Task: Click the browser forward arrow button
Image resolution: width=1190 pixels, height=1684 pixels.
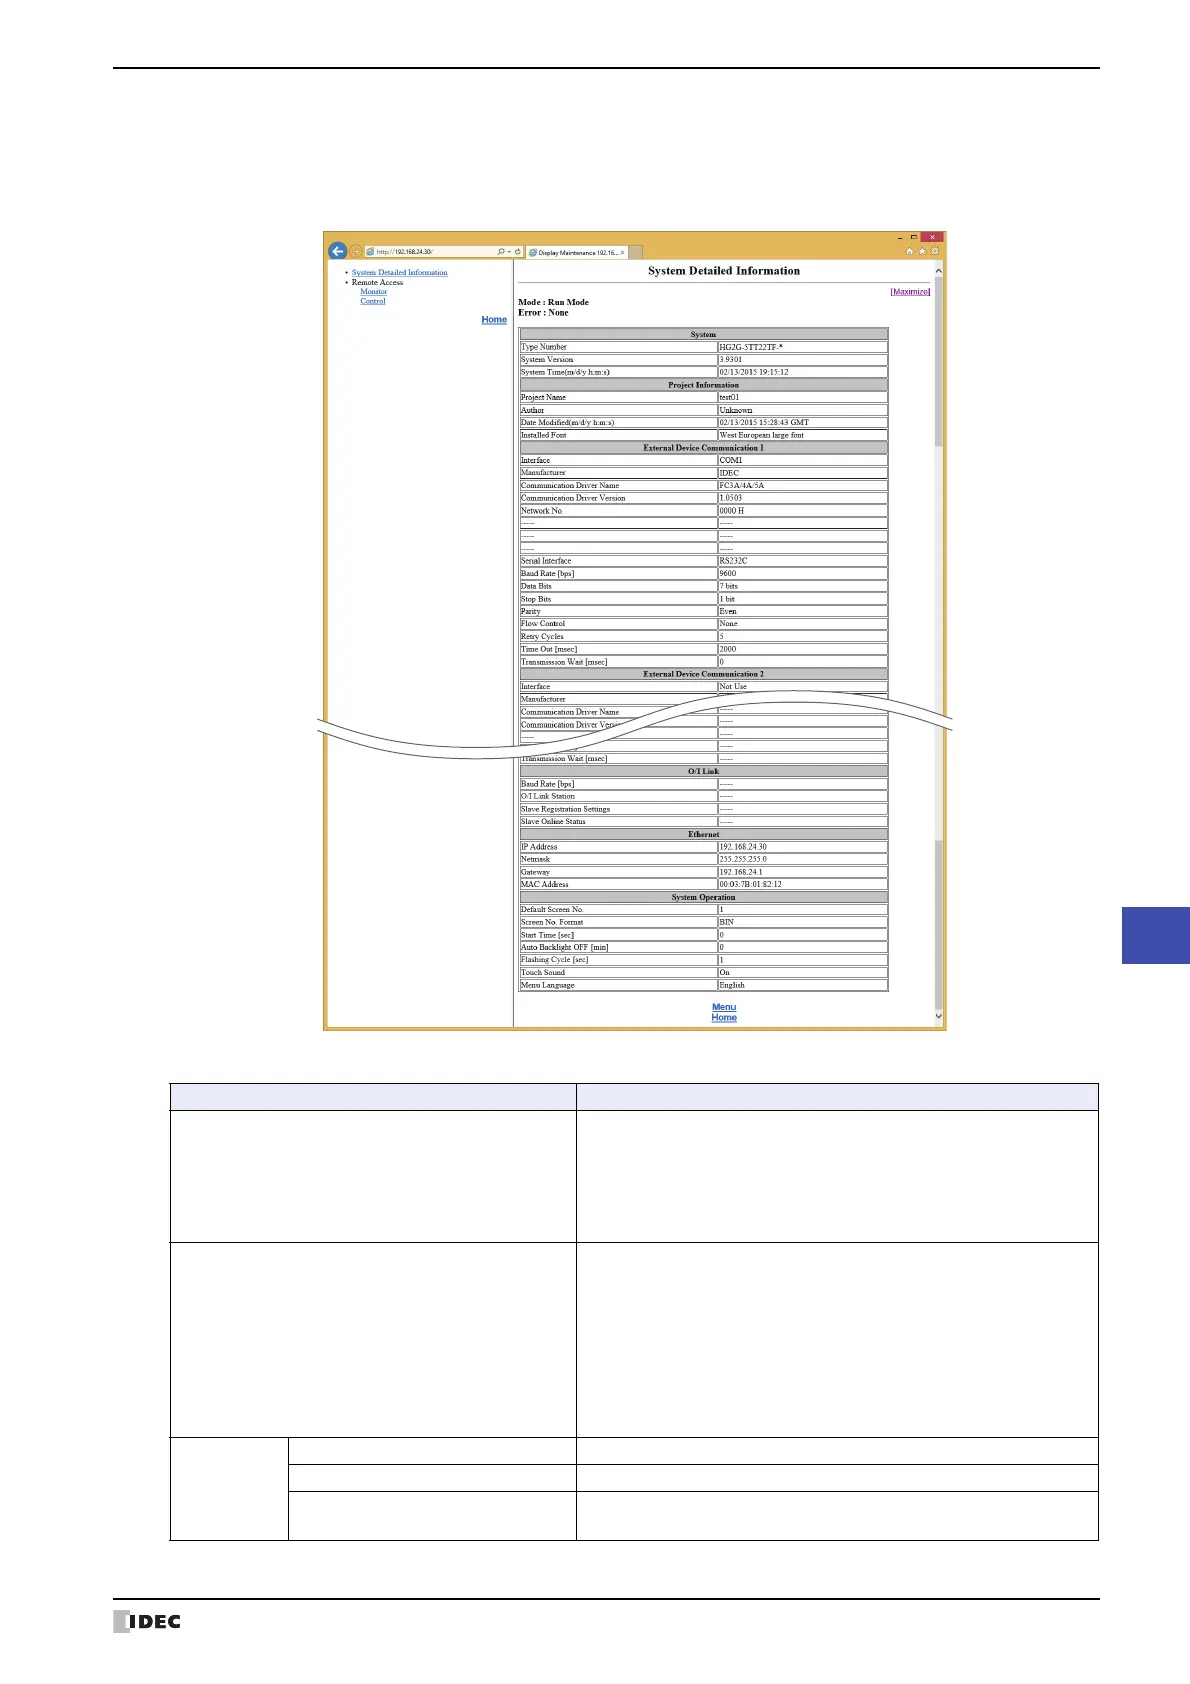Action: click(x=354, y=252)
